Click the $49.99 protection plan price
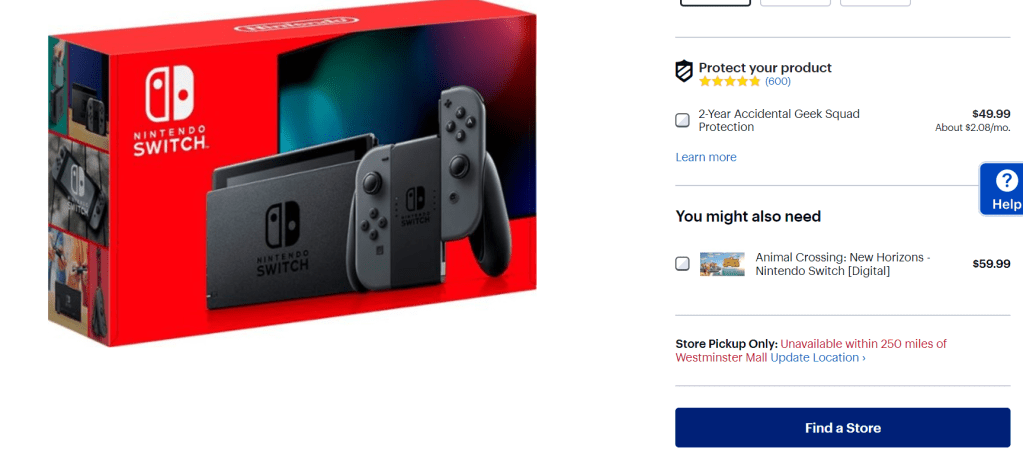1023x451 pixels. 991,114
